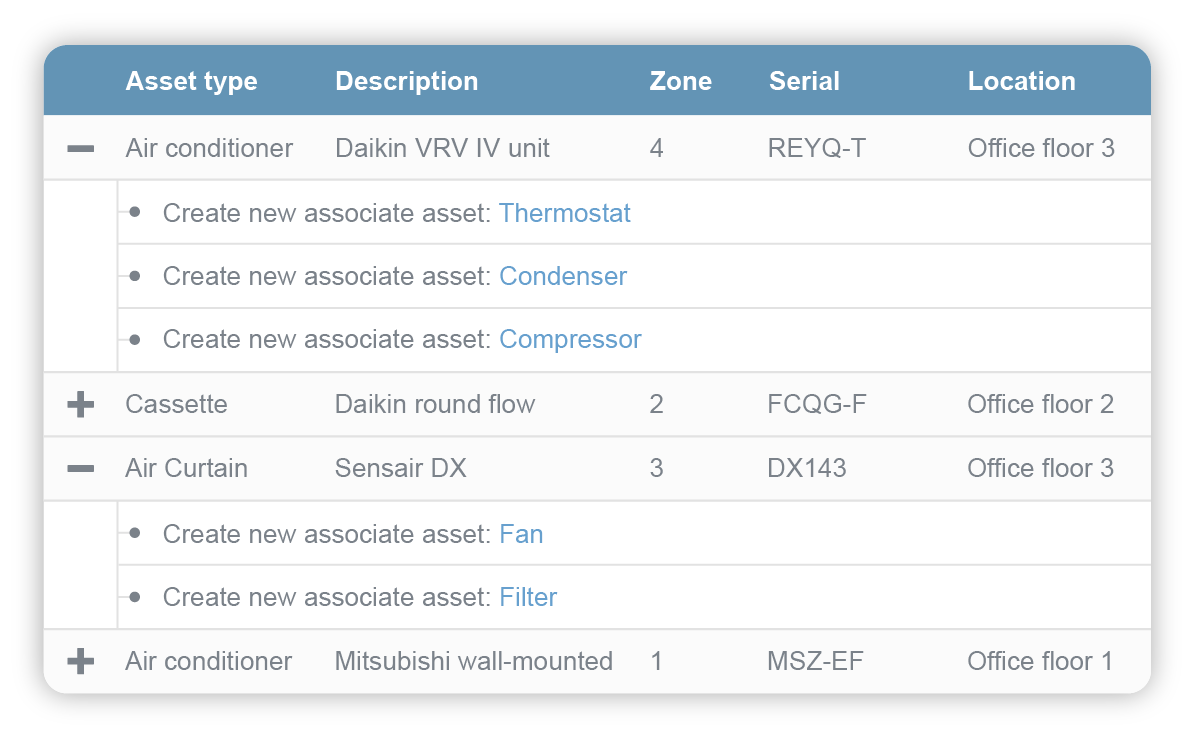Select the Sensair DX description cell

click(x=400, y=469)
